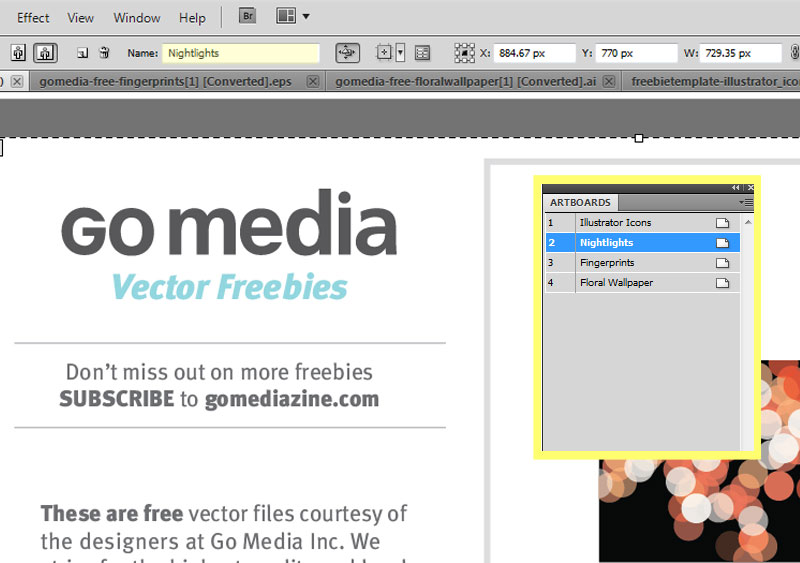This screenshot has width=800, height=563.
Task: Click the New Artboard icon
Action: (x=82, y=53)
